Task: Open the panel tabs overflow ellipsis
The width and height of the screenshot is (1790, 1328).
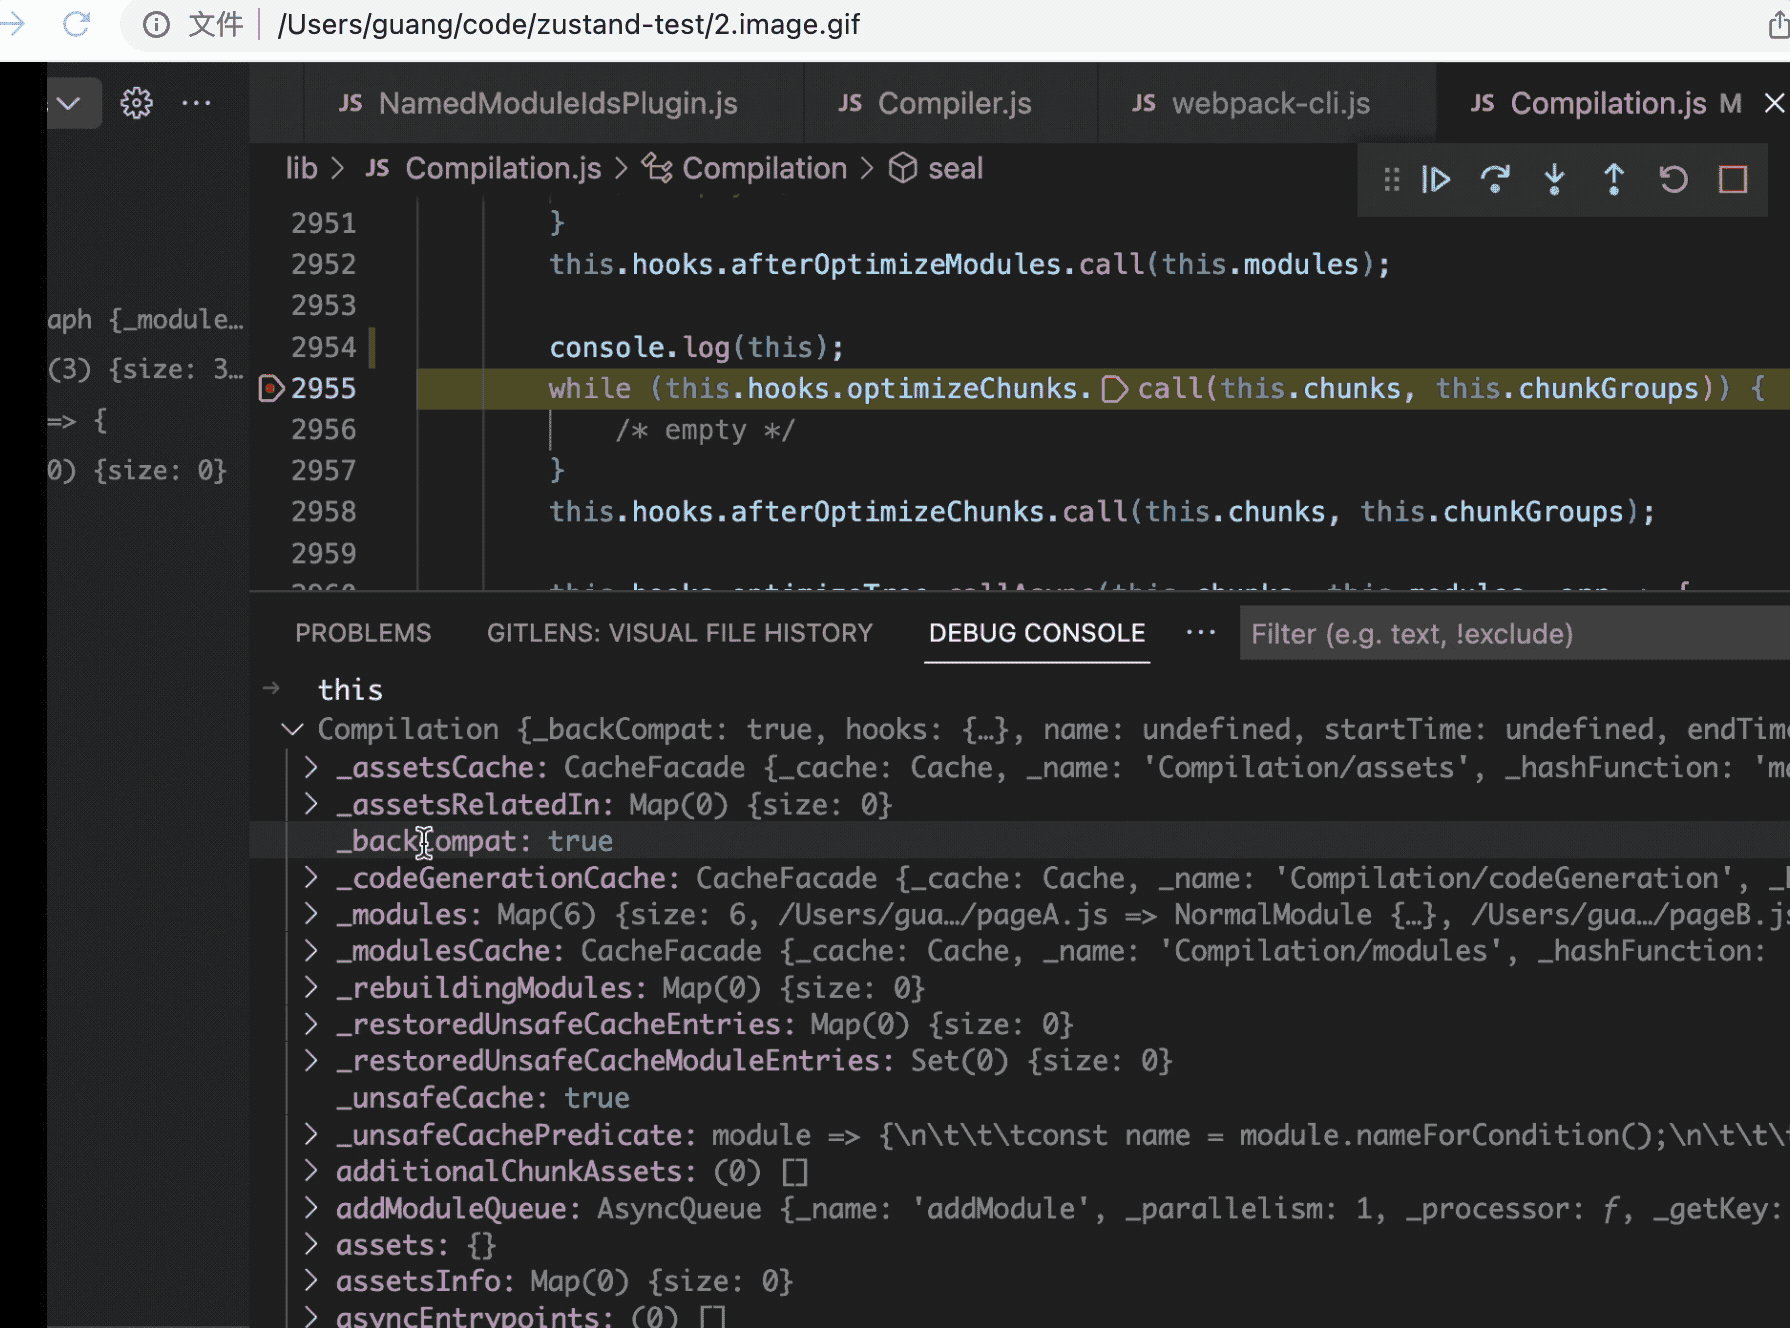Action: 1200,632
